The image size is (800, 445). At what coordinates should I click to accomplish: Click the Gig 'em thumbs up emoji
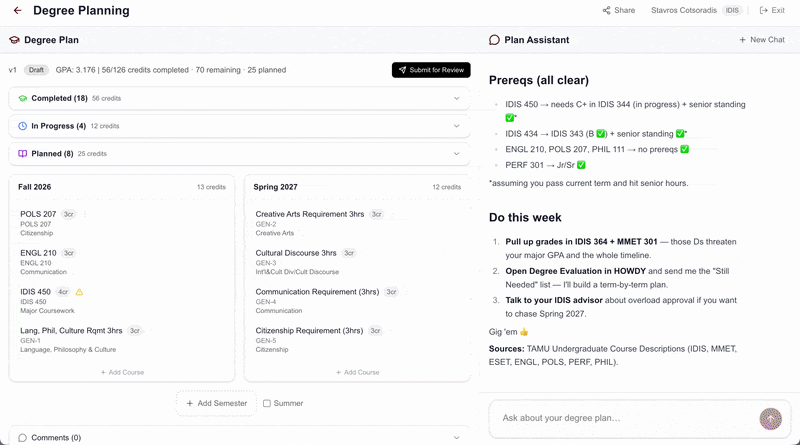[524, 332]
